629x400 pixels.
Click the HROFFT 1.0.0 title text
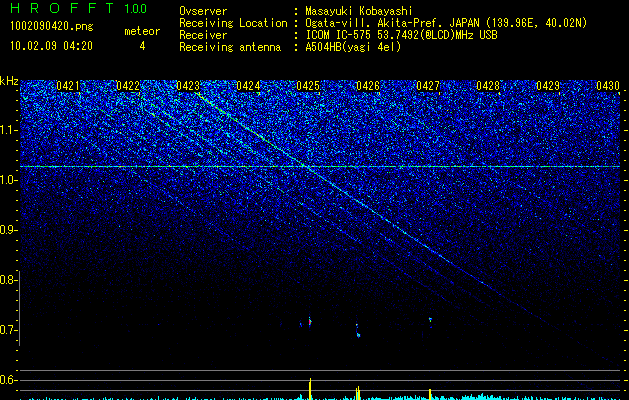[x=78, y=8]
